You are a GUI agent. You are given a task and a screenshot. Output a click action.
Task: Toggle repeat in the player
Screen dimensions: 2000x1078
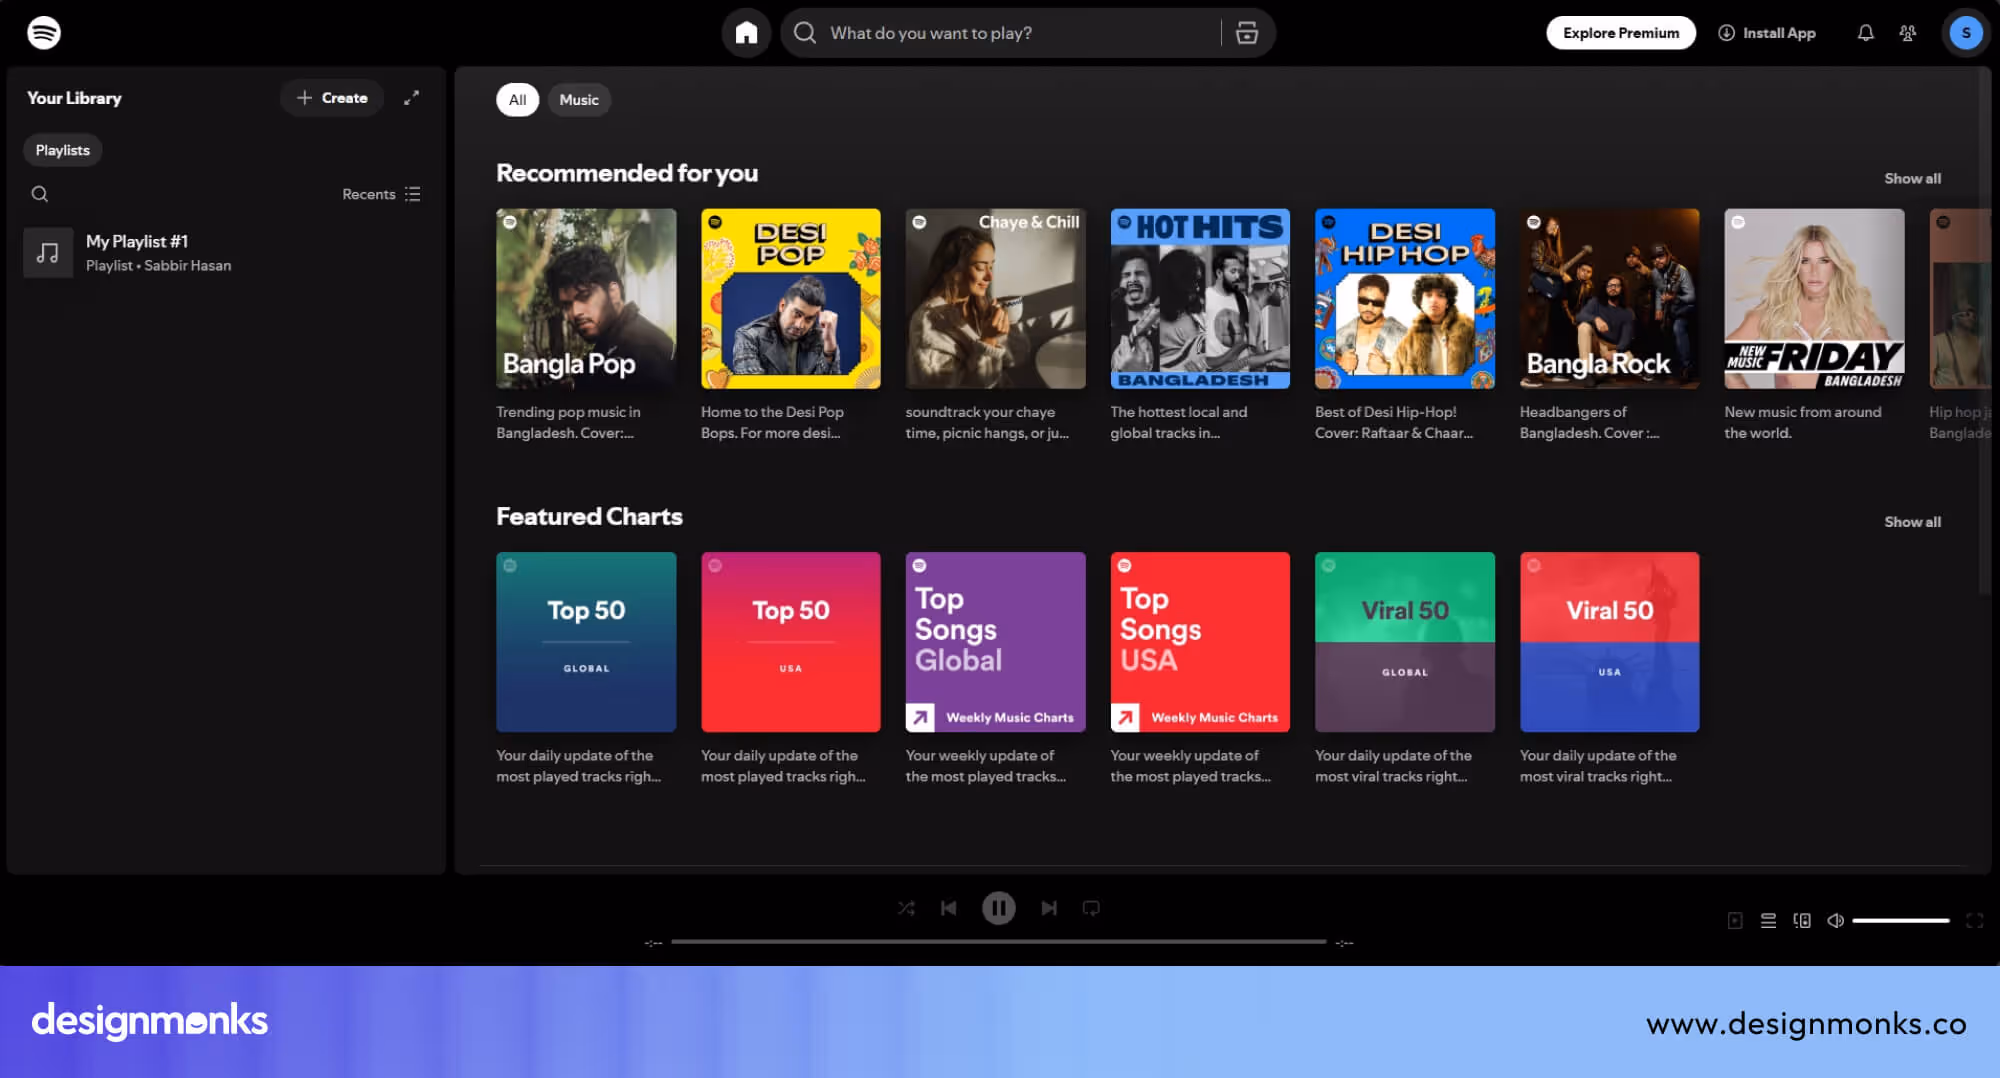coord(1091,908)
